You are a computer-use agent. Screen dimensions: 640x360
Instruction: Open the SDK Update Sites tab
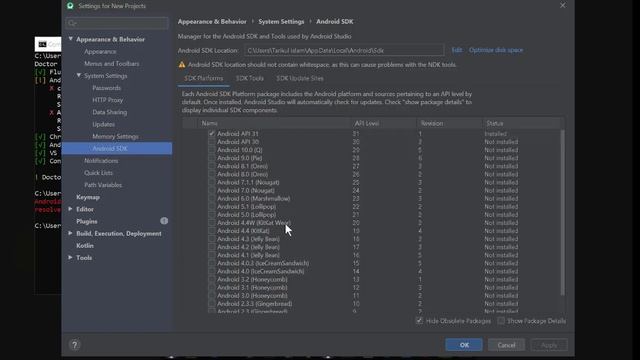(x=300, y=78)
